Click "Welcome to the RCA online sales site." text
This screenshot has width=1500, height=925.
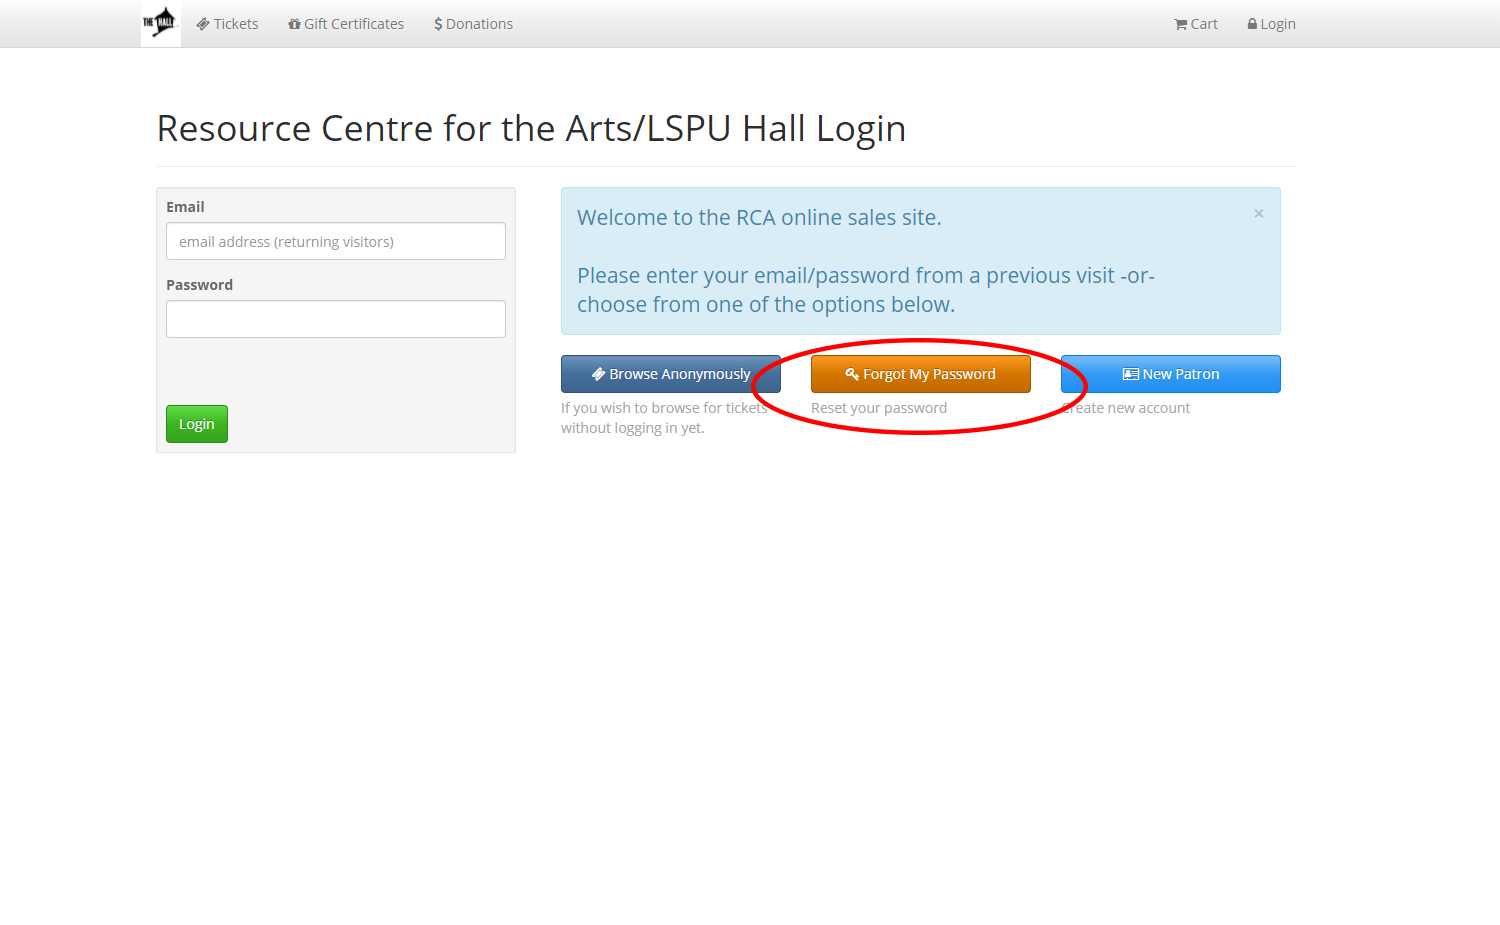(759, 218)
